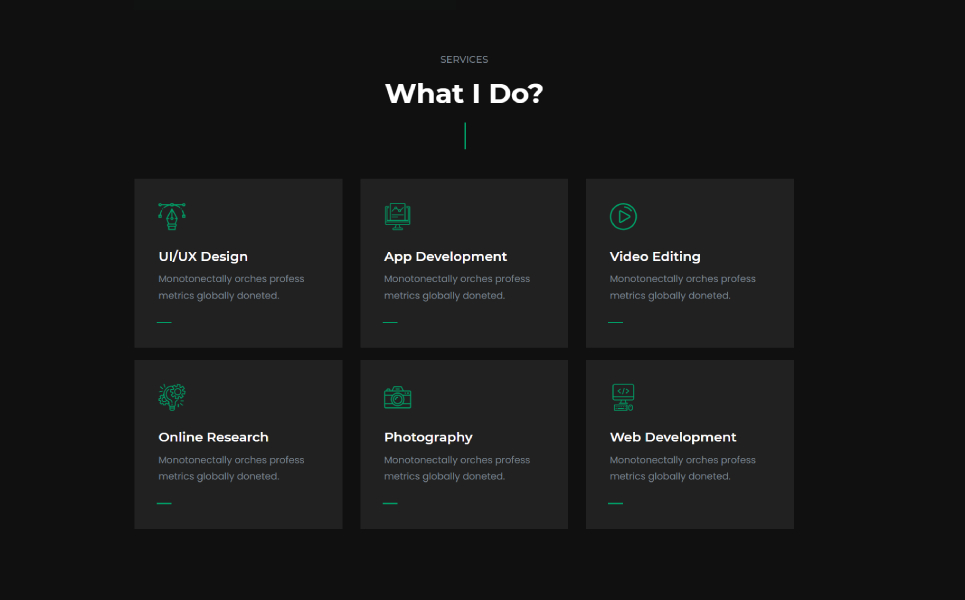Click the camera icon above Photography

pyautogui.click(x=398, y=398)
